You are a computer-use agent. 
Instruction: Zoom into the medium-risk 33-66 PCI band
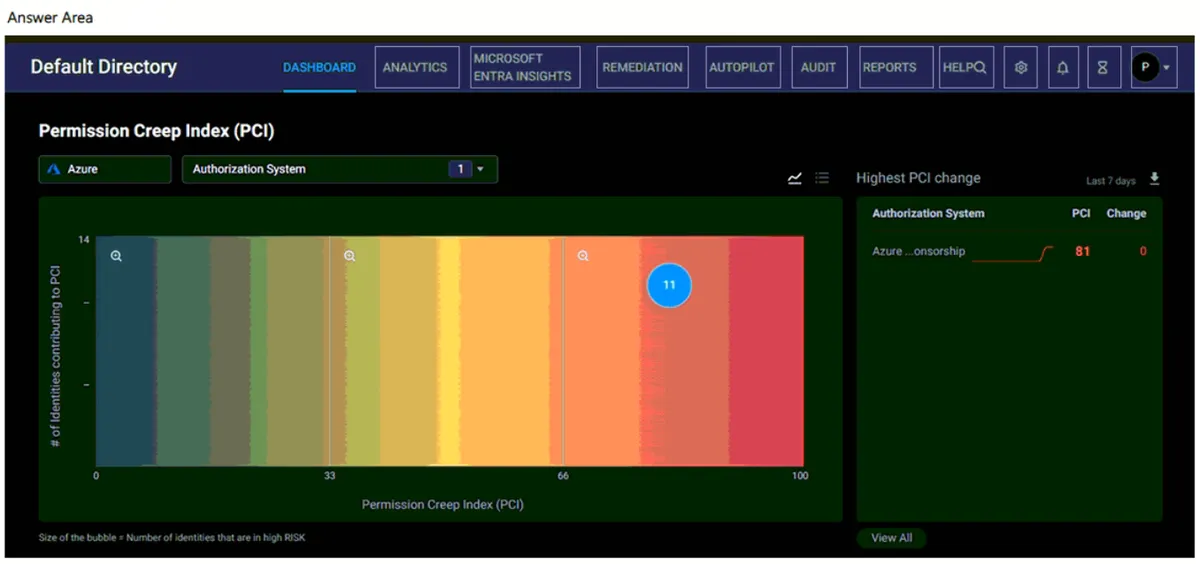pos(350,256)
